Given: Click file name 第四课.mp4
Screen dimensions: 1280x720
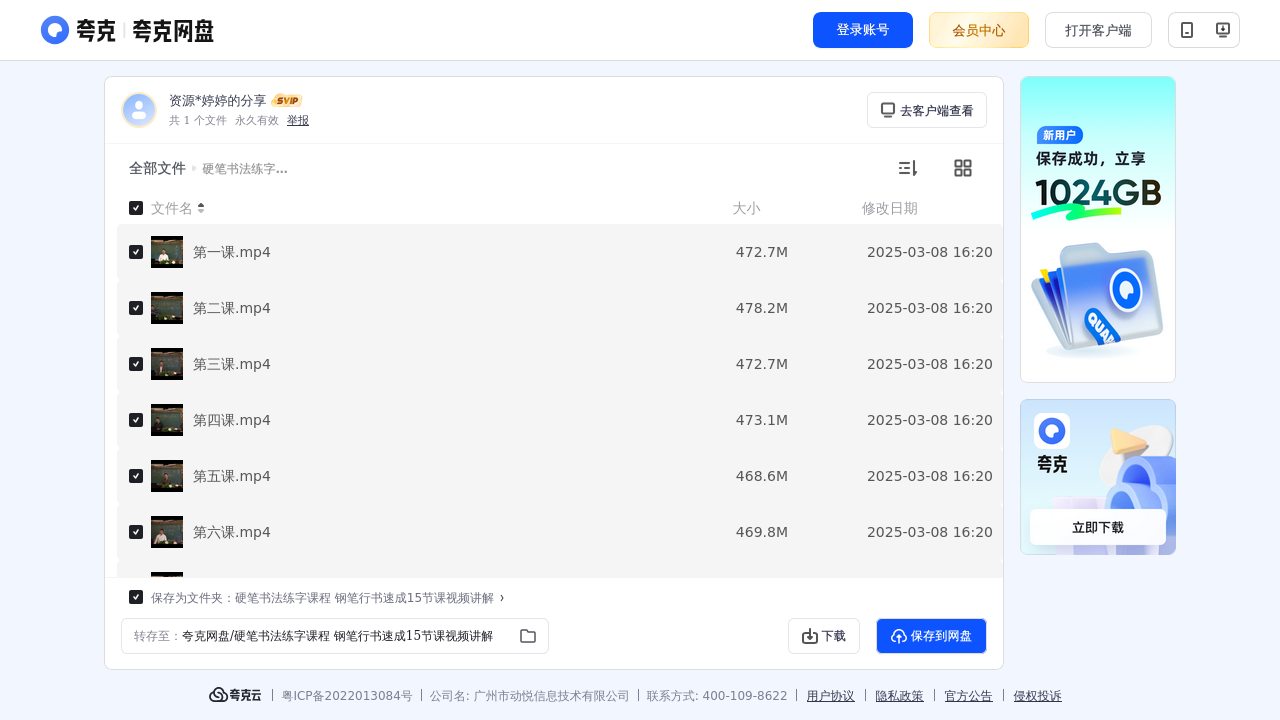Looking at the screenshot, I should coord(232,420).
